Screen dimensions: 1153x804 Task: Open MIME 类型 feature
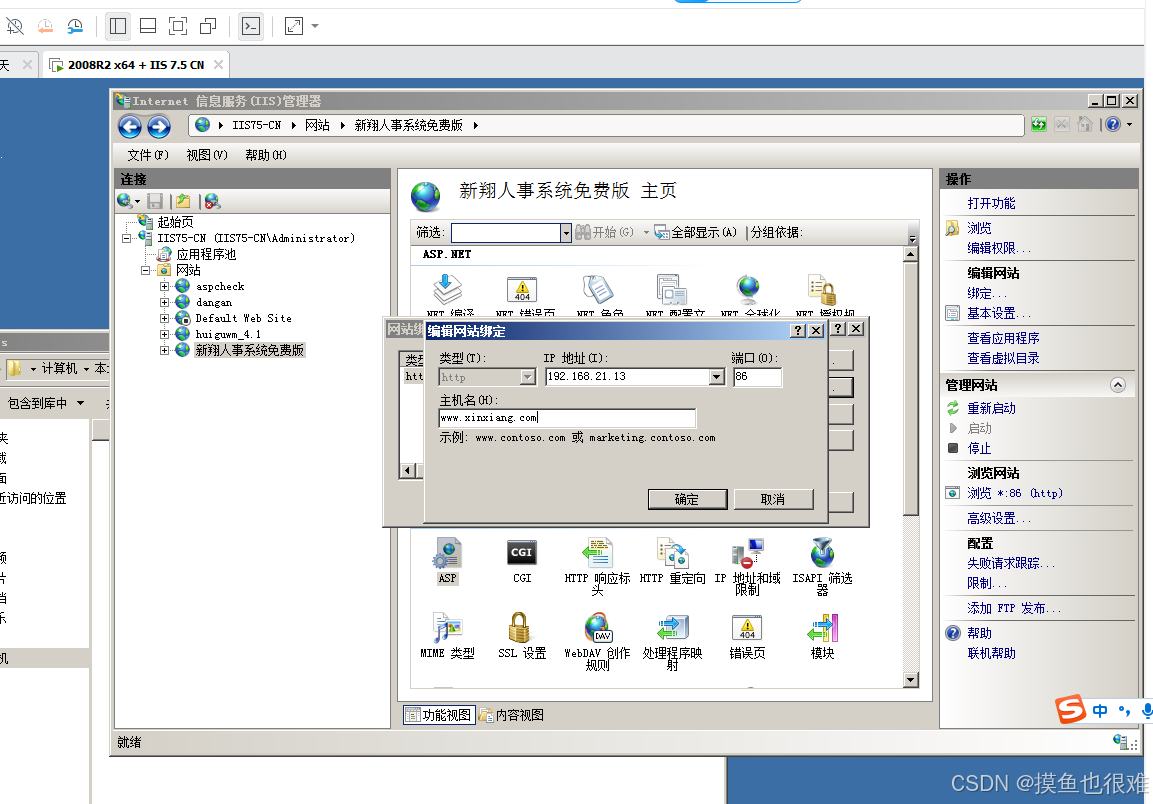point(447,636)
